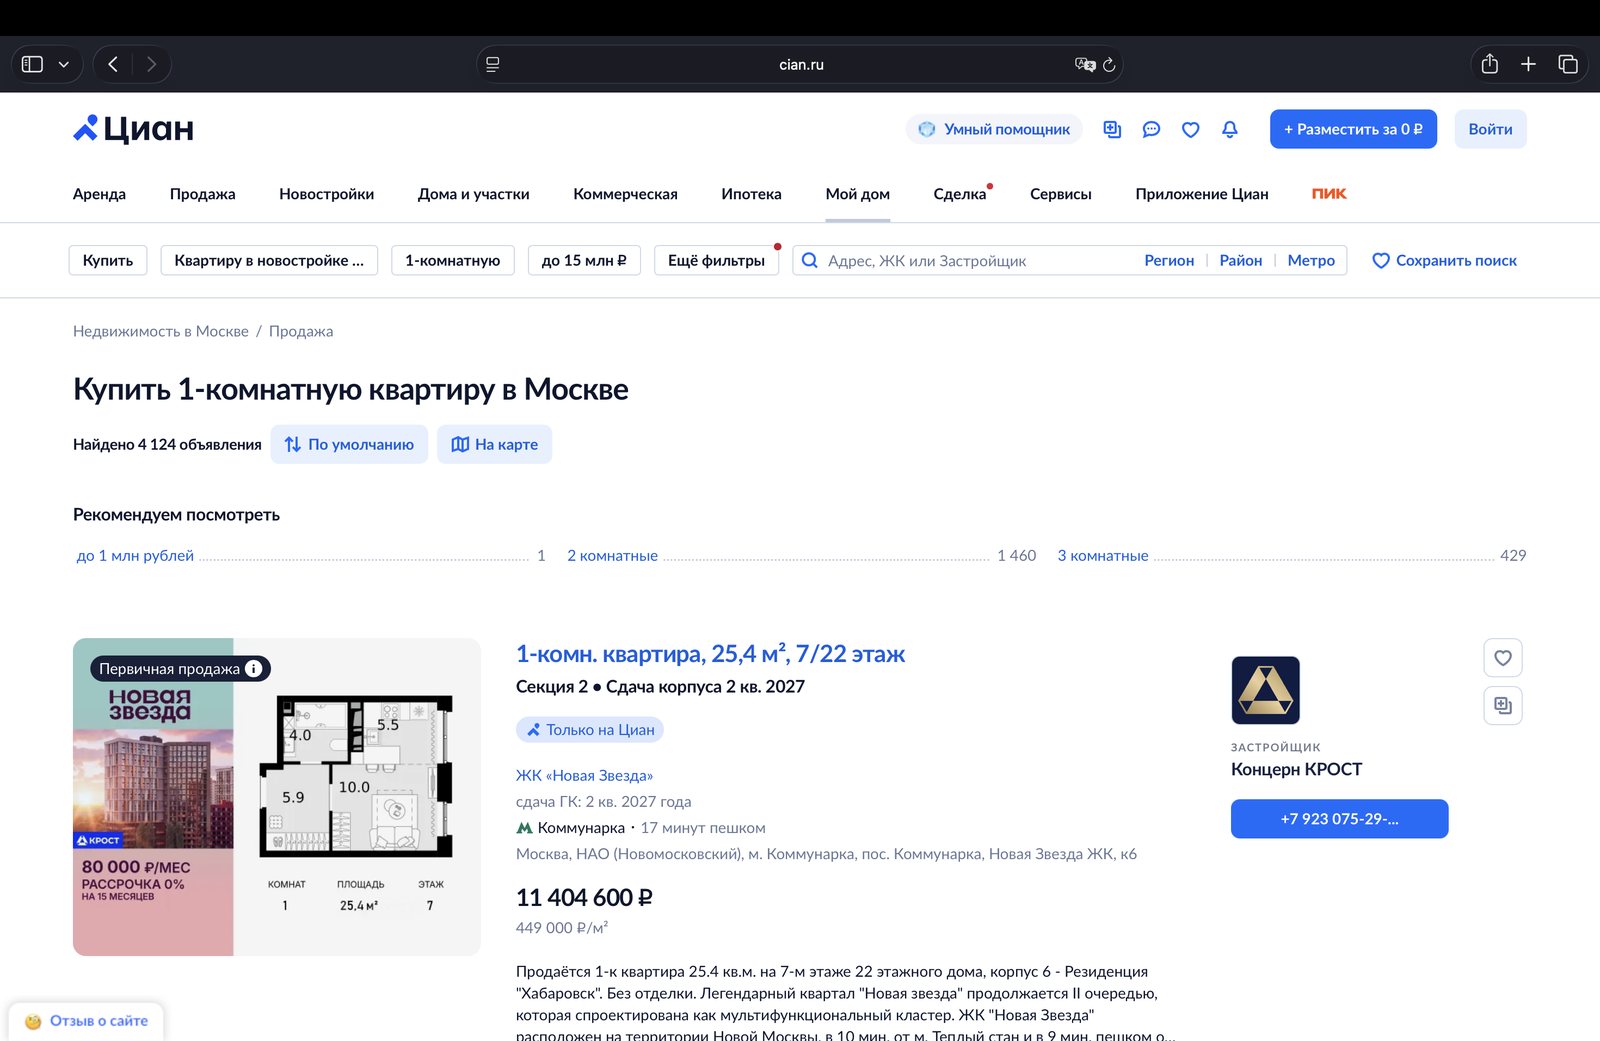This screenshot has height=1041, width=1600.
Task: Open the Дома и участки menu
Action: (474, 194)
